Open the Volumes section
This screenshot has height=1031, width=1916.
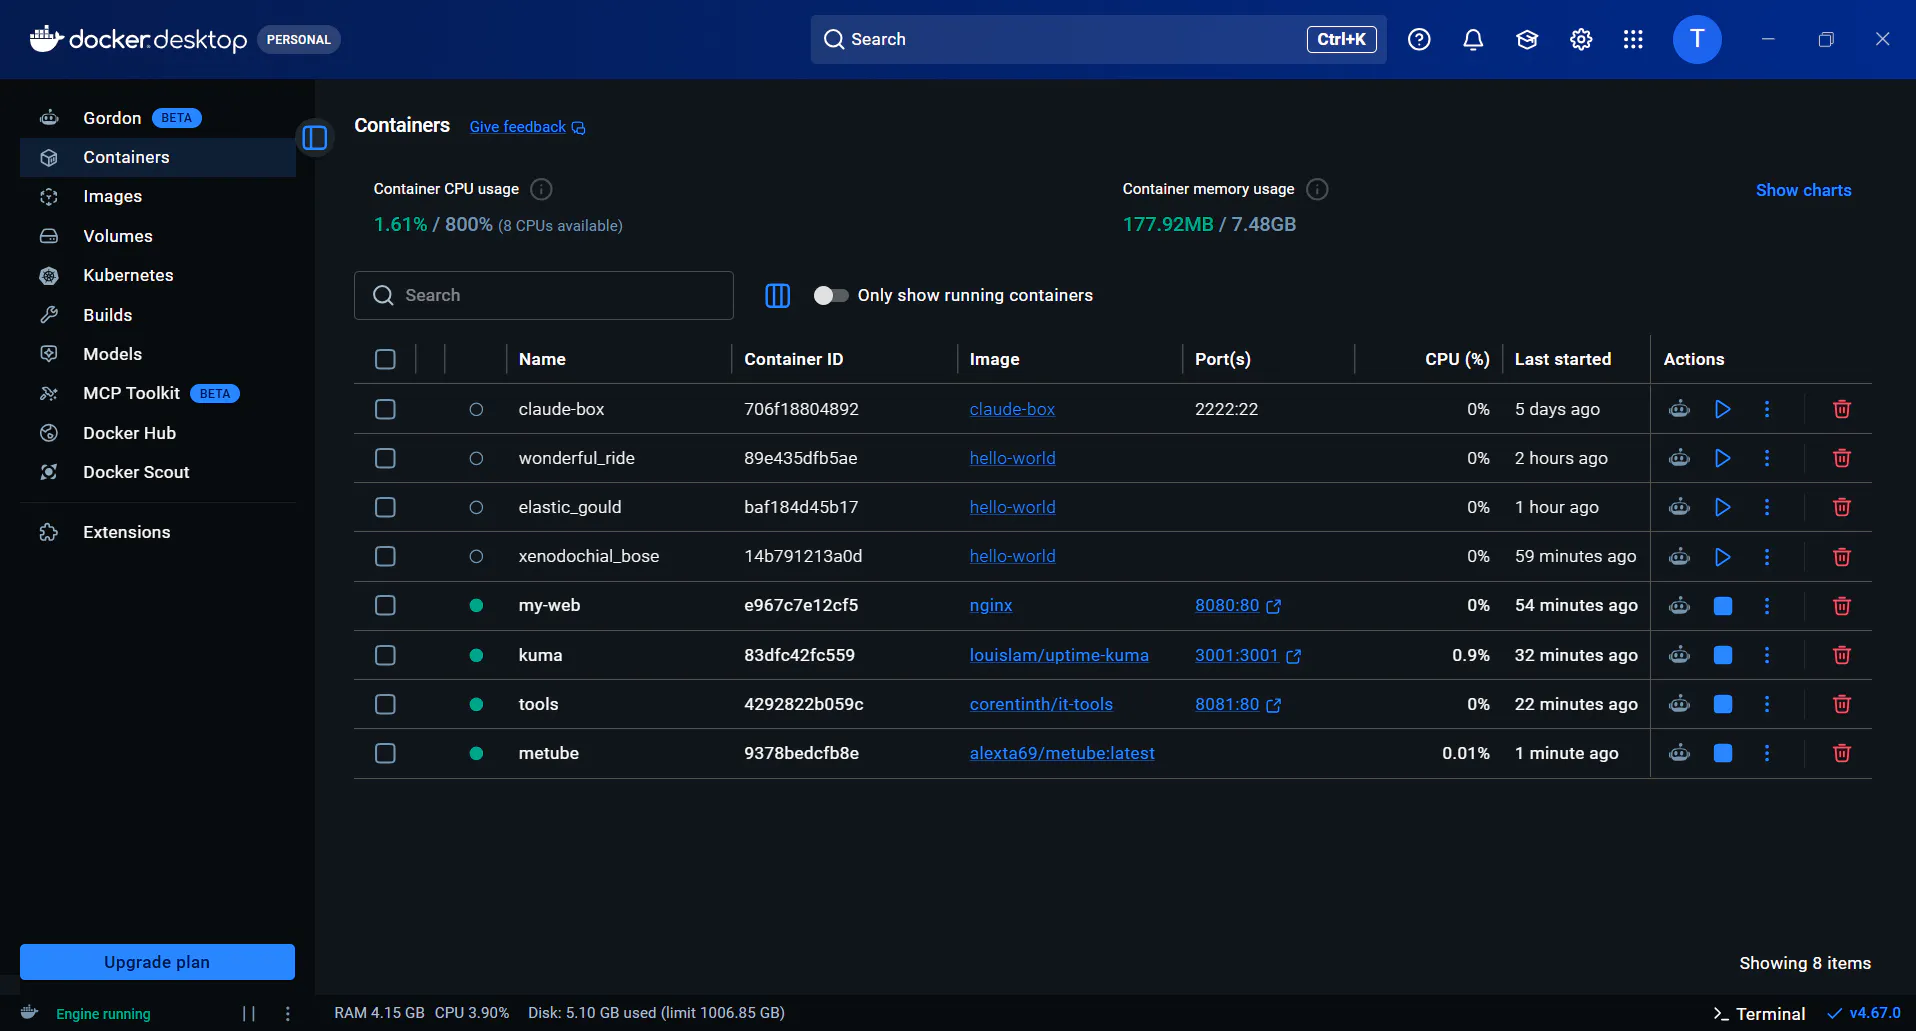117,236
